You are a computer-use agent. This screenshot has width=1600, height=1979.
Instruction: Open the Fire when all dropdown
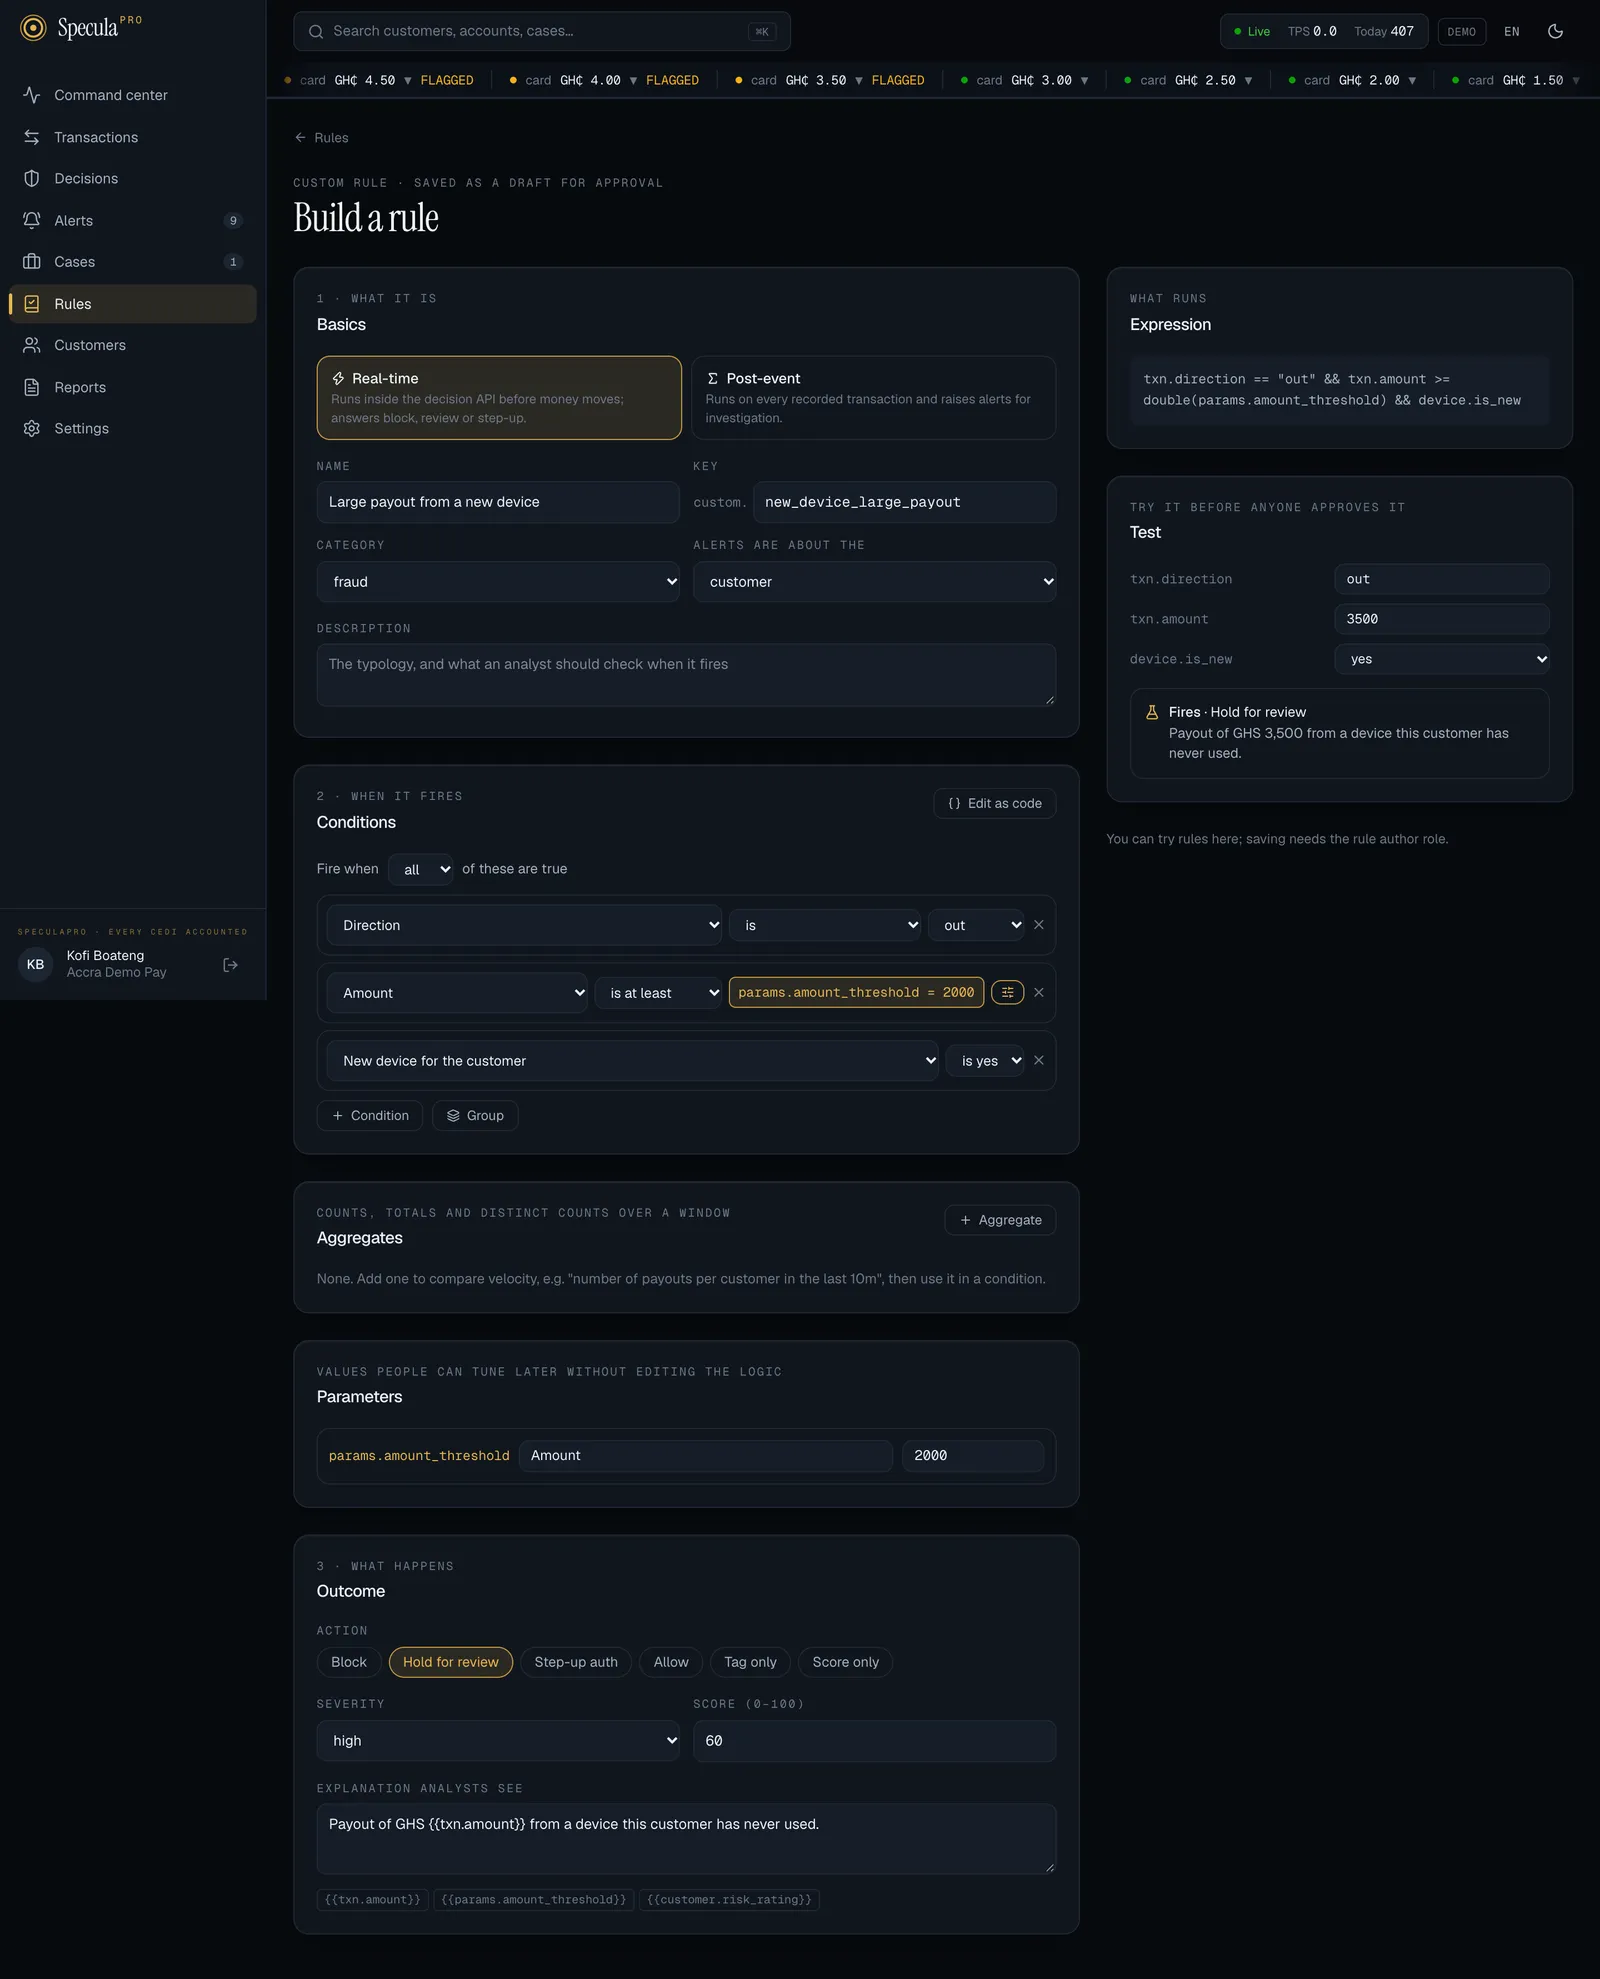point(421,870)
